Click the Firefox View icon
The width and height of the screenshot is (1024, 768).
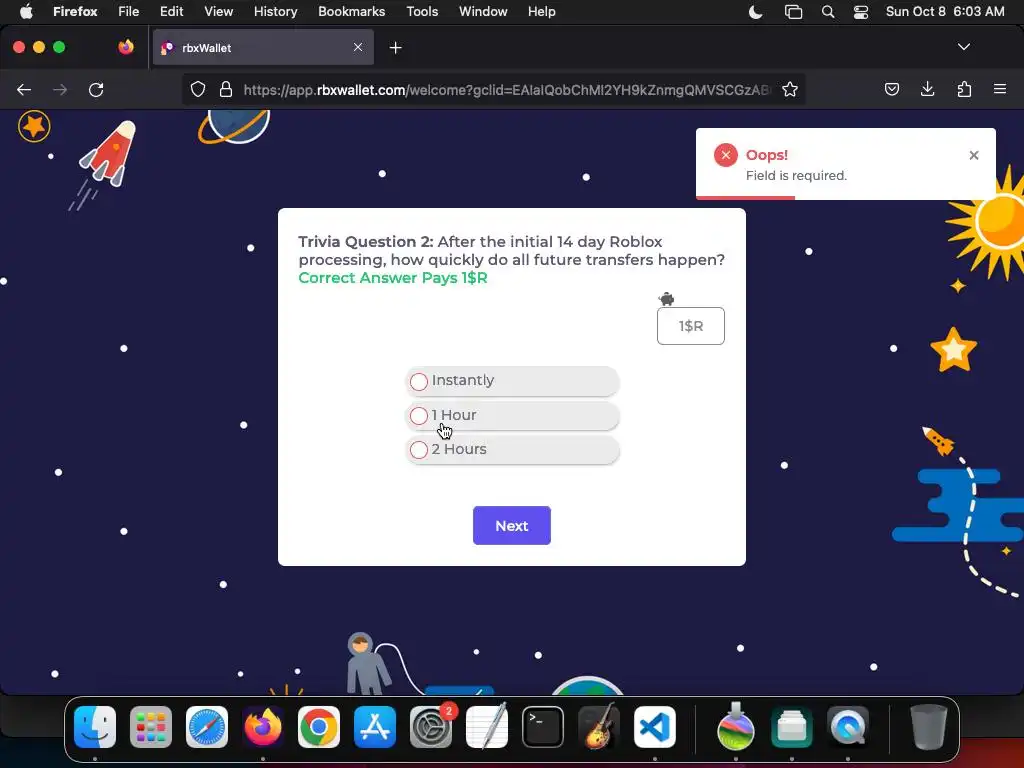126,47
